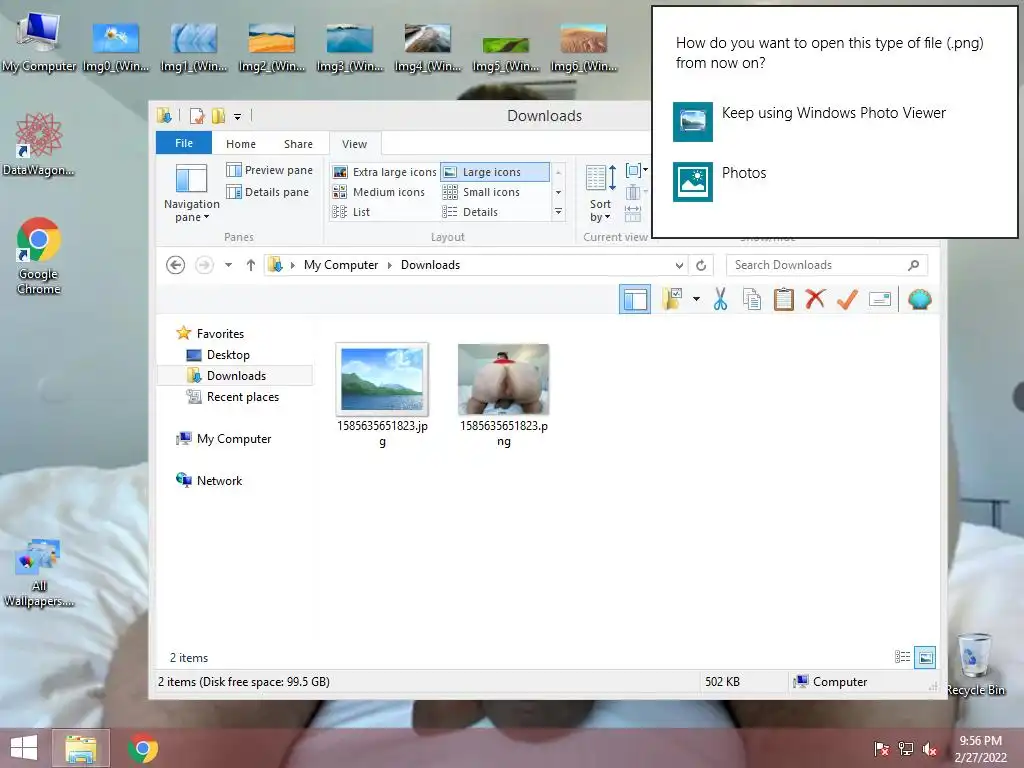Go up one folder level arrow
Screen dimensions: 1024x768
click(x=251, y=265)
